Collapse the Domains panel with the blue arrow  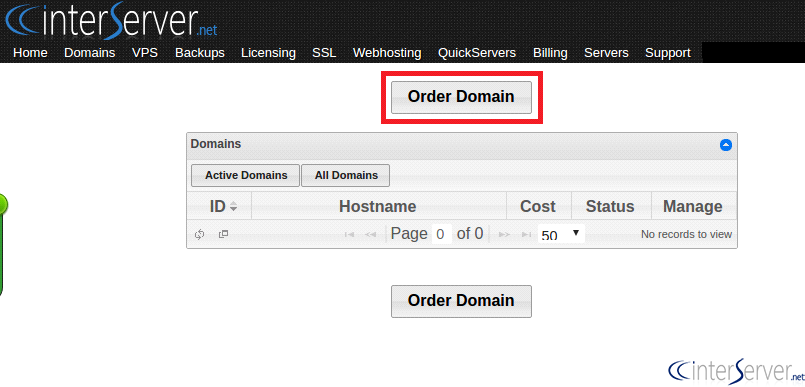[x=725, y=145]
